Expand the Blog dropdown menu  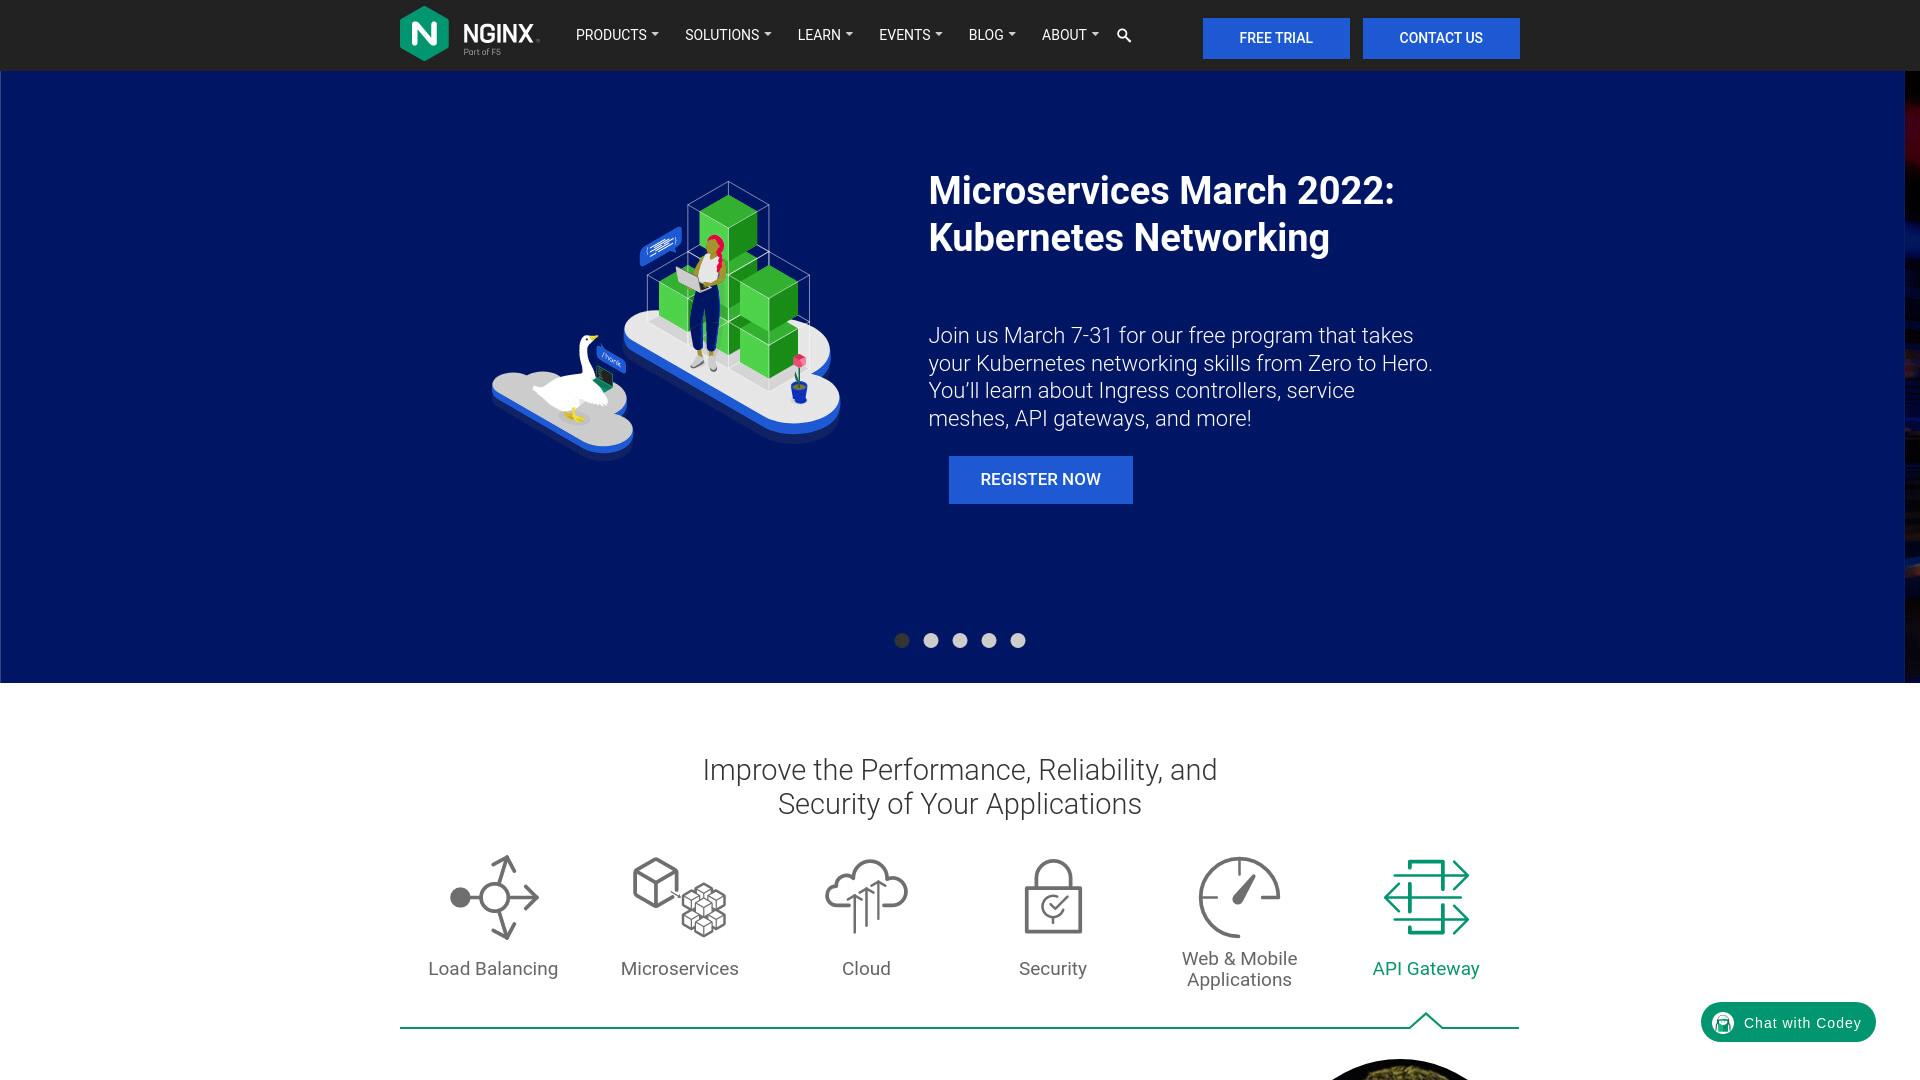(x=992, y=35)
